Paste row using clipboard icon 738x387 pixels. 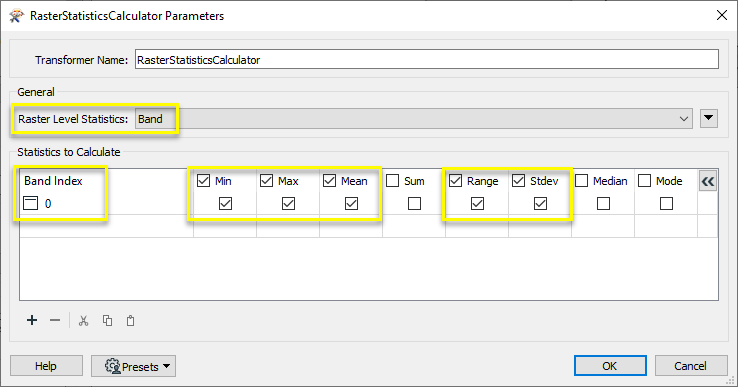click(130, 321)
